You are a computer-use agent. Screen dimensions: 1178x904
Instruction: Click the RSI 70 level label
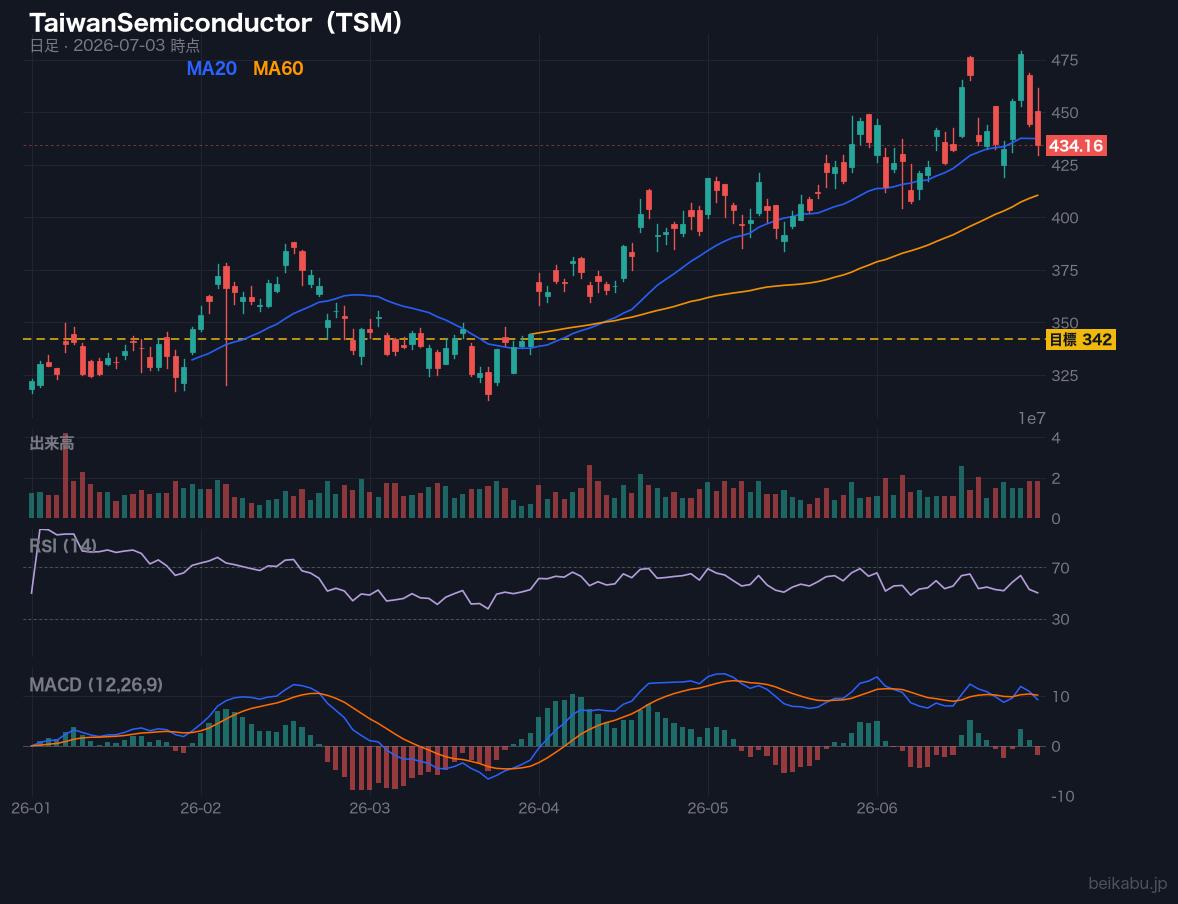pyautogui.click(x=1060, y=568)
